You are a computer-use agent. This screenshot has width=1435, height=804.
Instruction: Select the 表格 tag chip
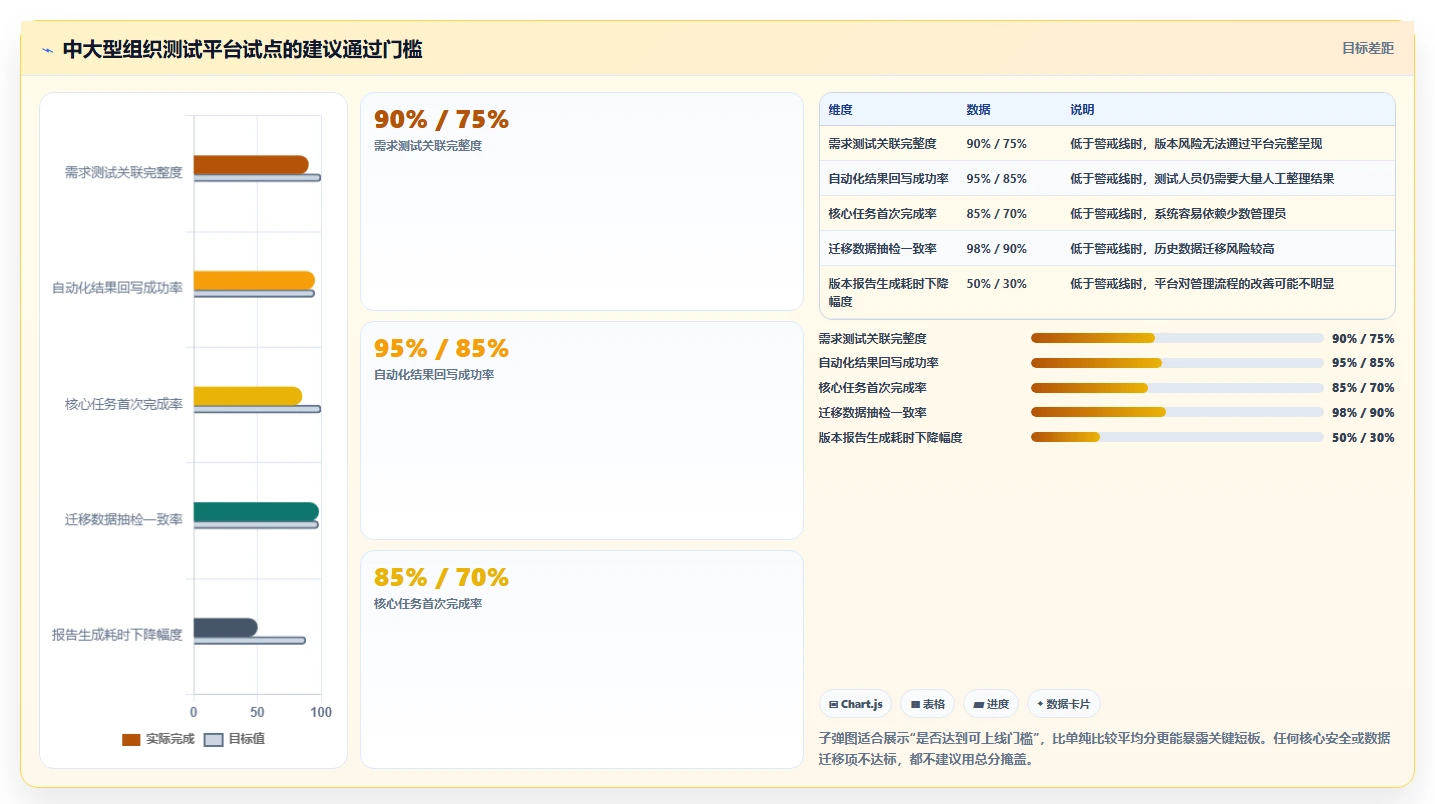coord(927,704)
